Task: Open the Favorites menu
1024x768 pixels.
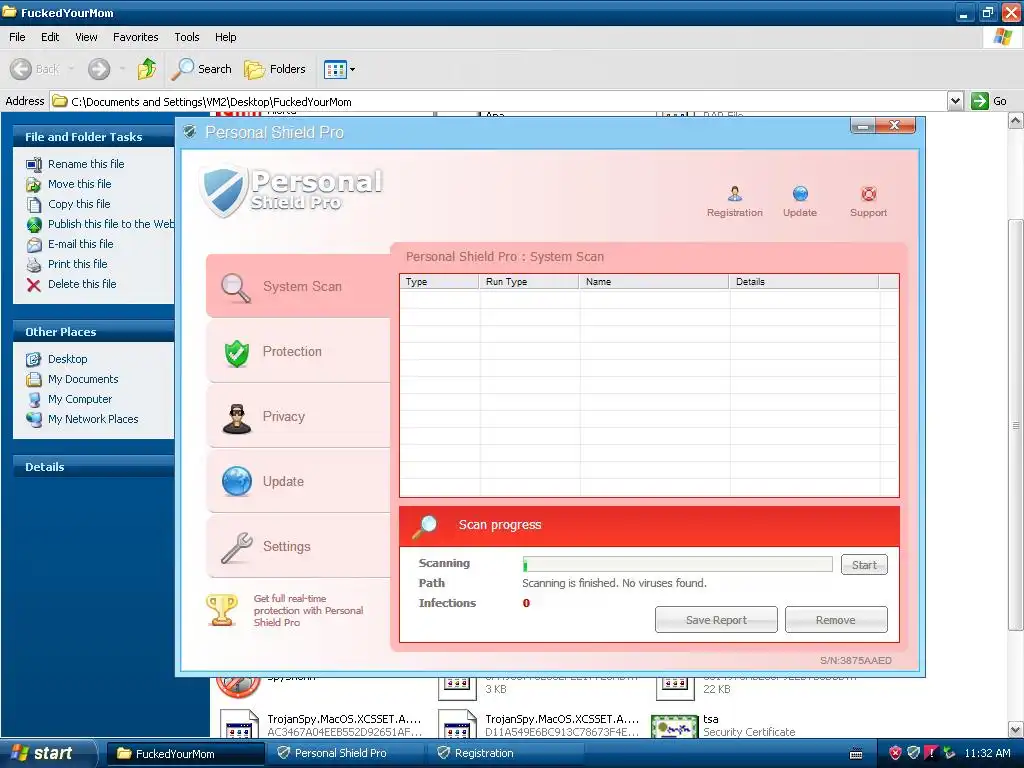Action: click(135, 37)
